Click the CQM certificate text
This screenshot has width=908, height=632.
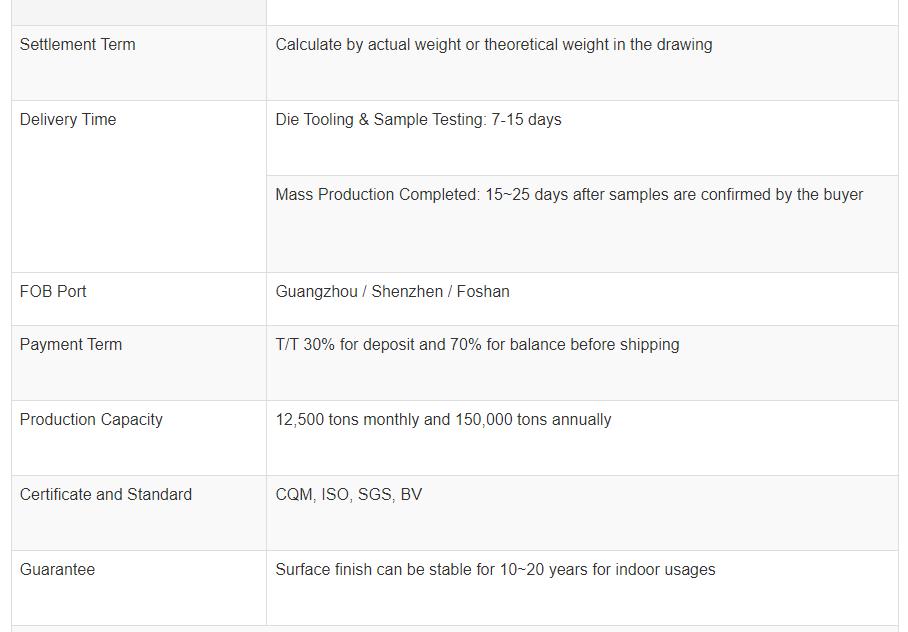pyautogui.click(x=294, y=495)
